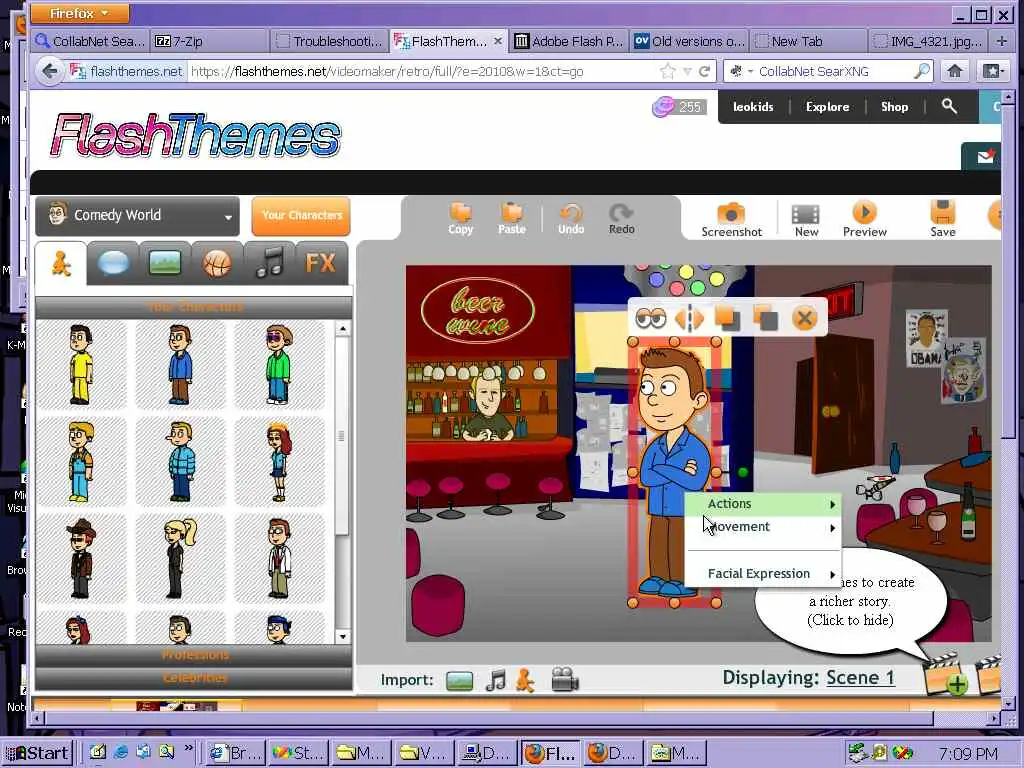Image resolution: width=1024 pixels, height=768 pixels.
Task: Click the 7:09 PM clock
Action: pyautogui.click(x=968, y=753)
